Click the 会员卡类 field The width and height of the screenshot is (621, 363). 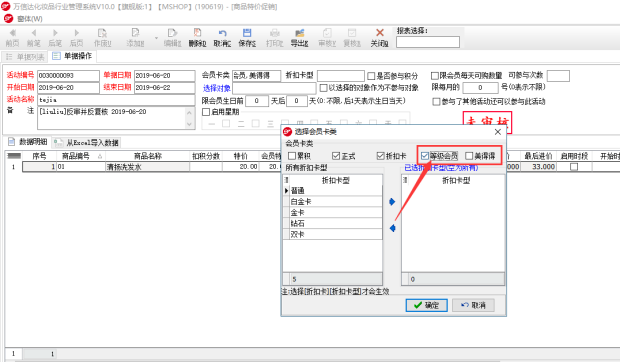(x=256, y=75)
